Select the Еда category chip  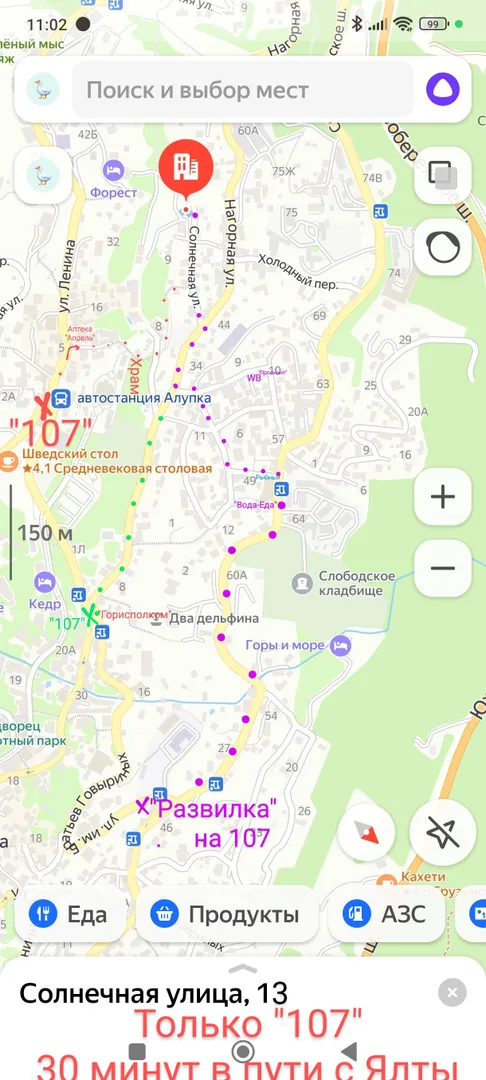coord(70,915)
